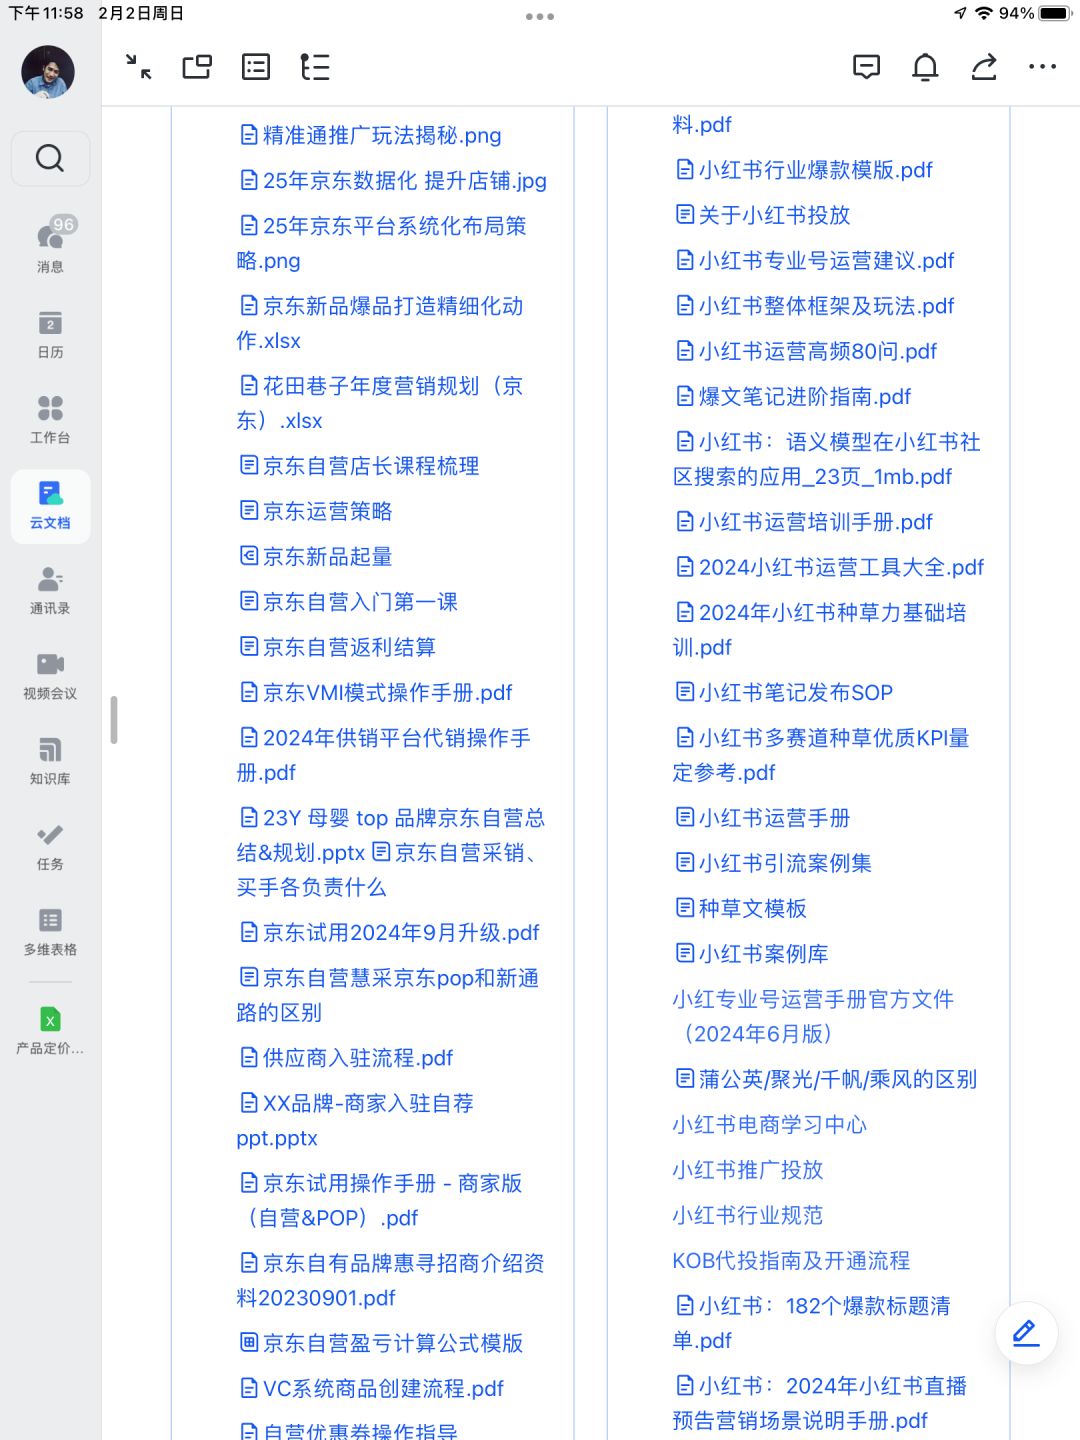Open 视频会议 video meeting

[50, 675]
